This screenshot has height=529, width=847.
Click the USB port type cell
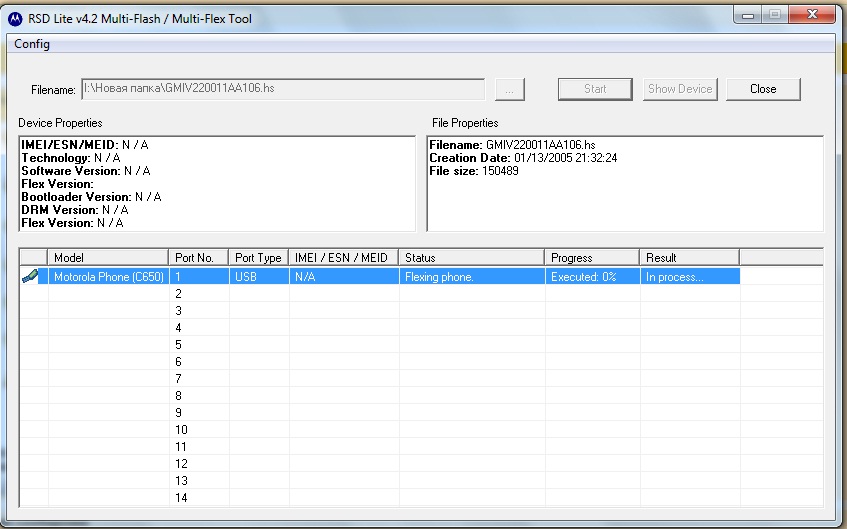pyautogui.click(x=259, y=277)
